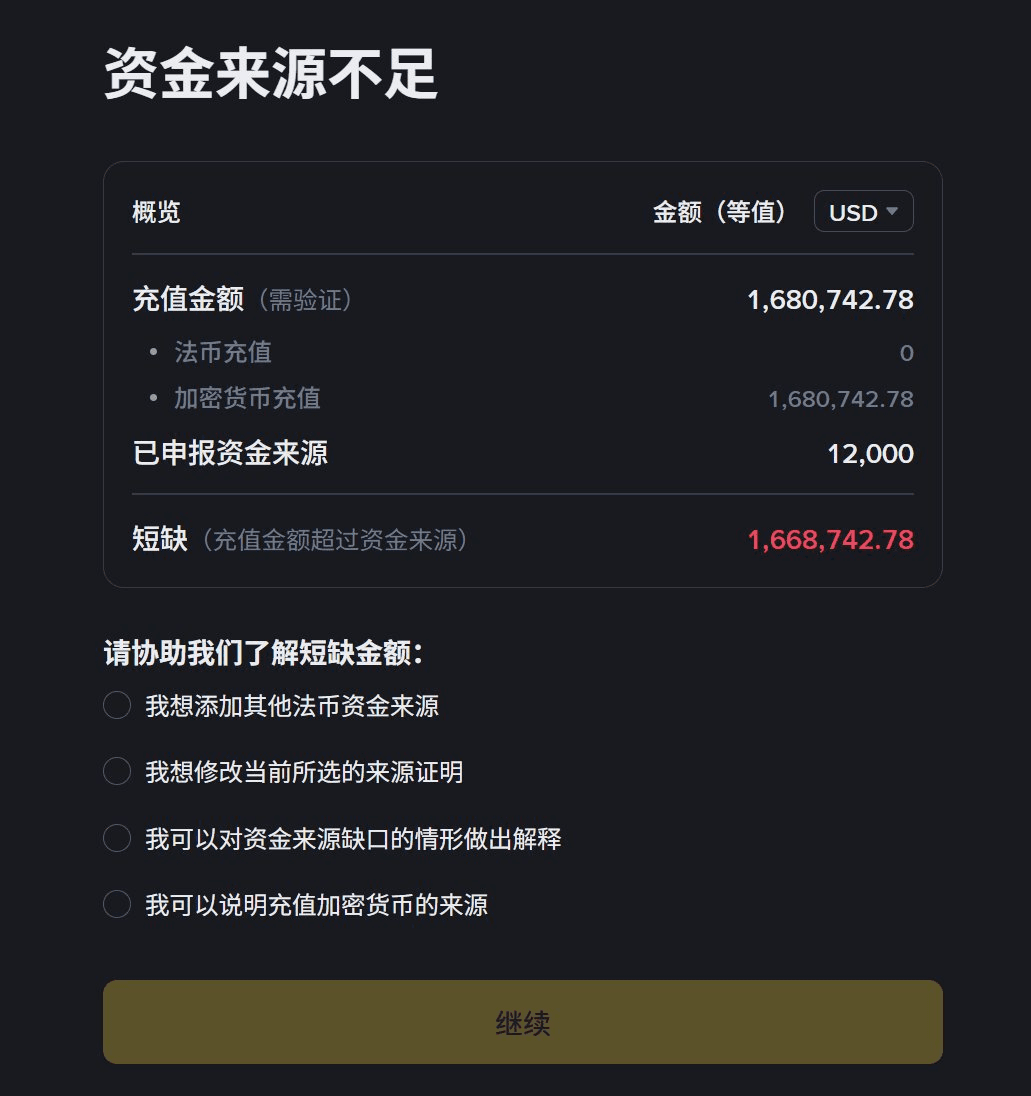Click the gray crypto deposit amount 1,680,742.78
This screenshot has height=1096, width=1031.
pos(840,399)
